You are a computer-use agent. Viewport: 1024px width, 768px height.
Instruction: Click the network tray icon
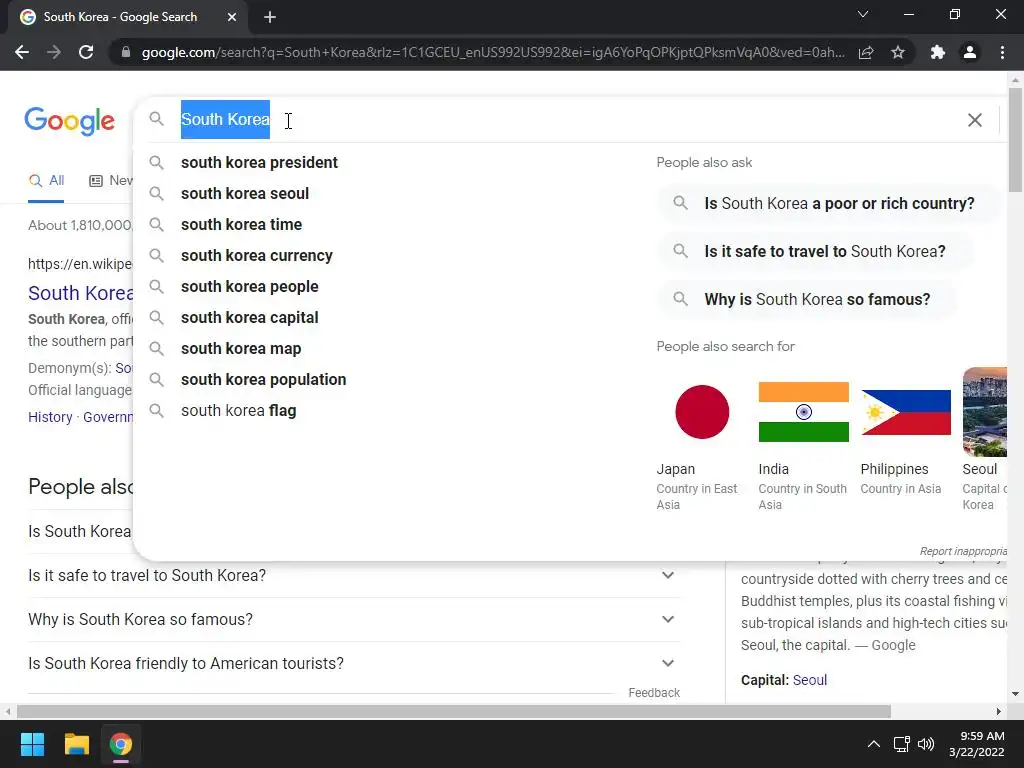pos(901,744)
